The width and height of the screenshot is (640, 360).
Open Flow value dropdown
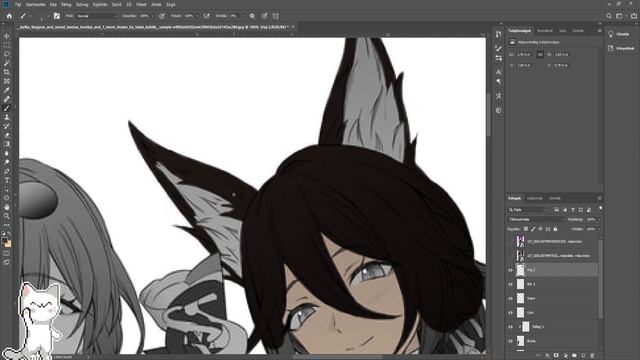197,16
